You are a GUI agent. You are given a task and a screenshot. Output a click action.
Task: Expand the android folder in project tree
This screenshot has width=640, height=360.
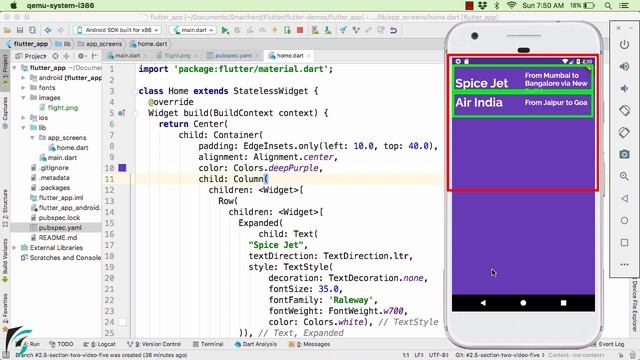(23, 78)
